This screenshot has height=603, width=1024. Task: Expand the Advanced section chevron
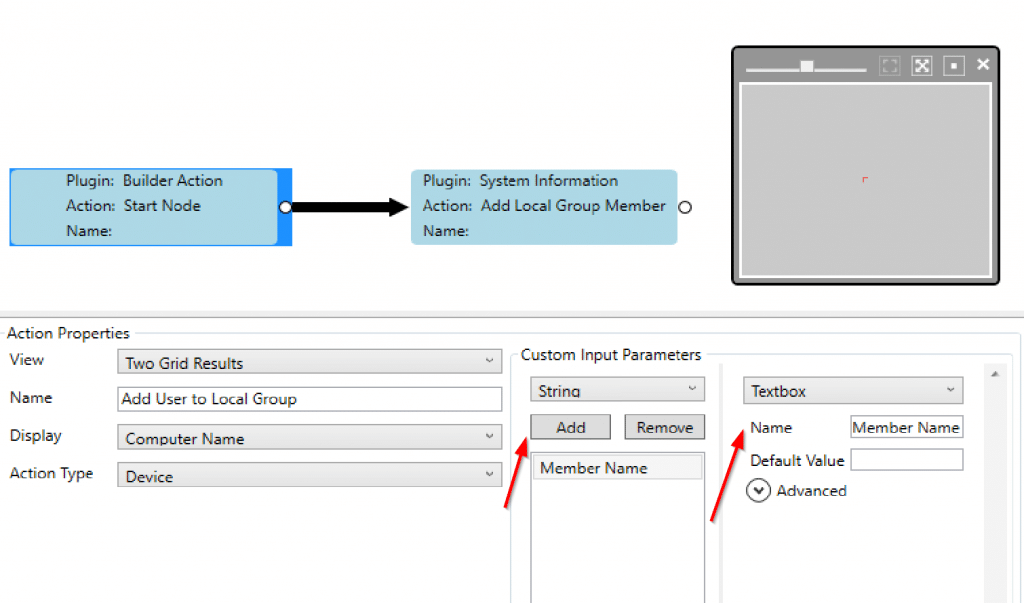[759, 491]
